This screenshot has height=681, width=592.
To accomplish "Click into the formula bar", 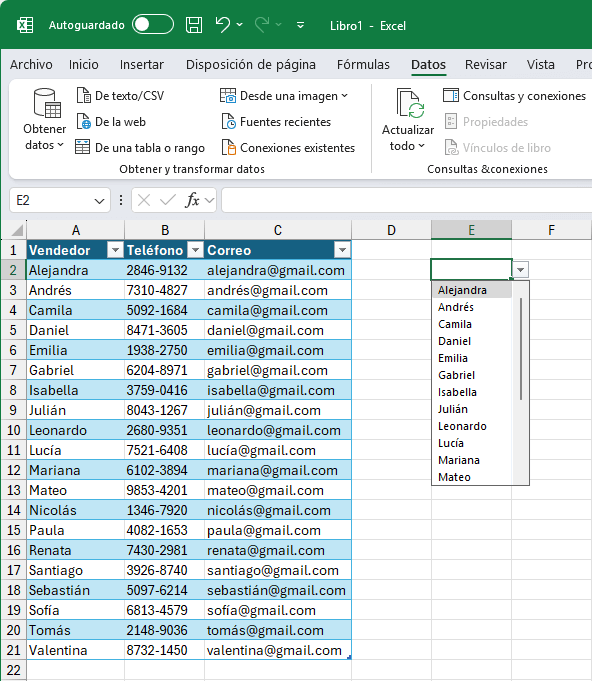I will coord(407,200).
